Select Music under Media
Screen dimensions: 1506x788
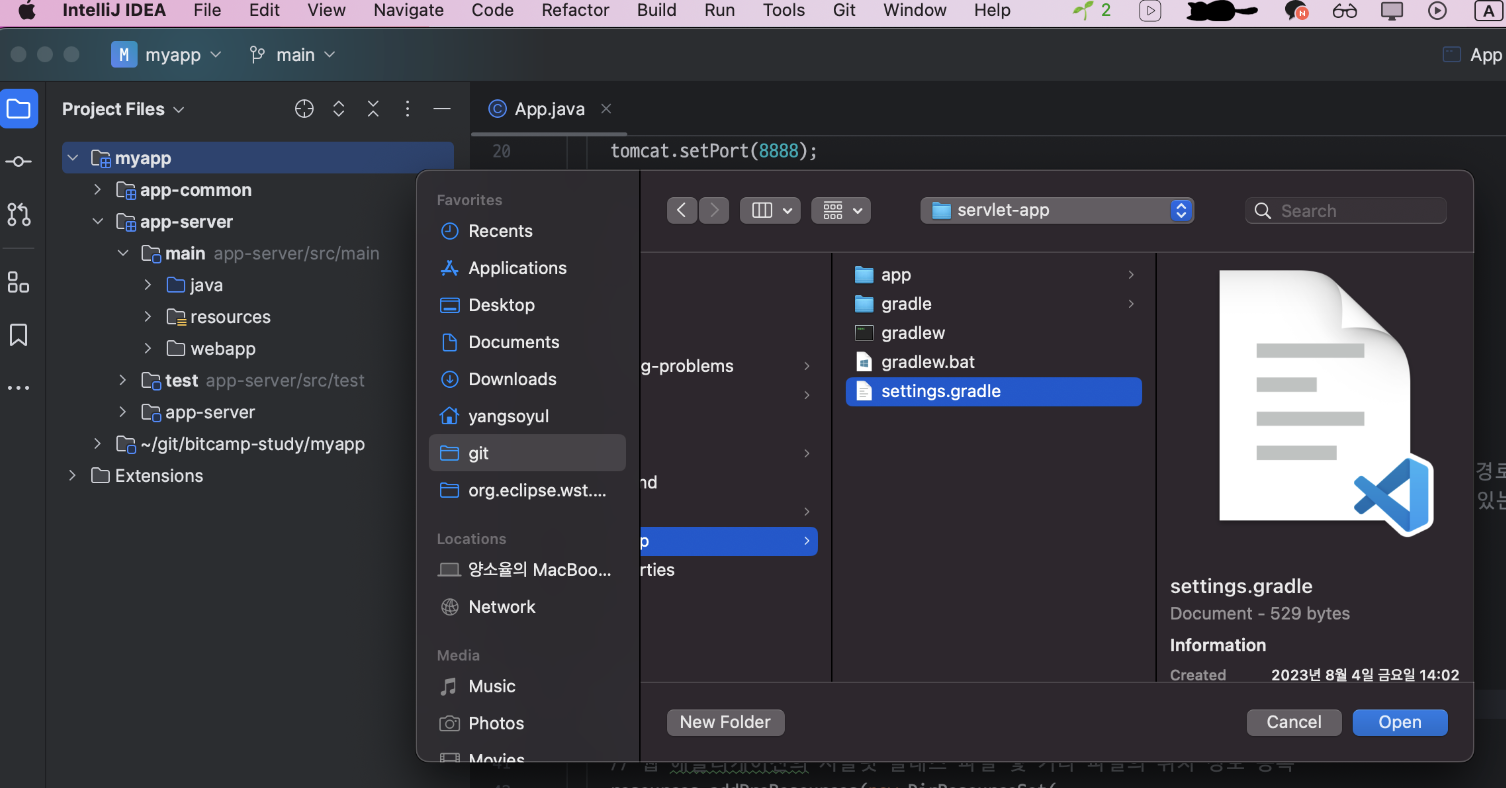click(x=527, y=686)
